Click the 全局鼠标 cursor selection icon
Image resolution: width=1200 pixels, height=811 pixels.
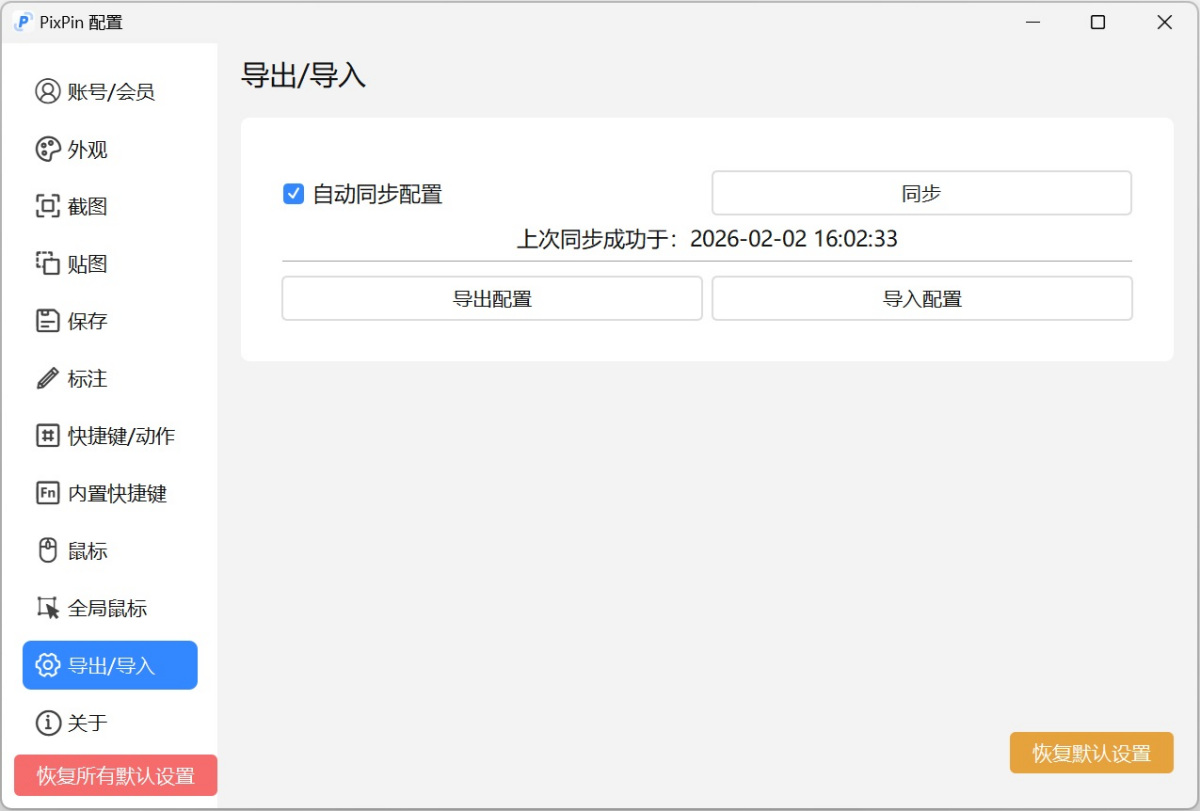pyautogui.click(x=47, y=608)
